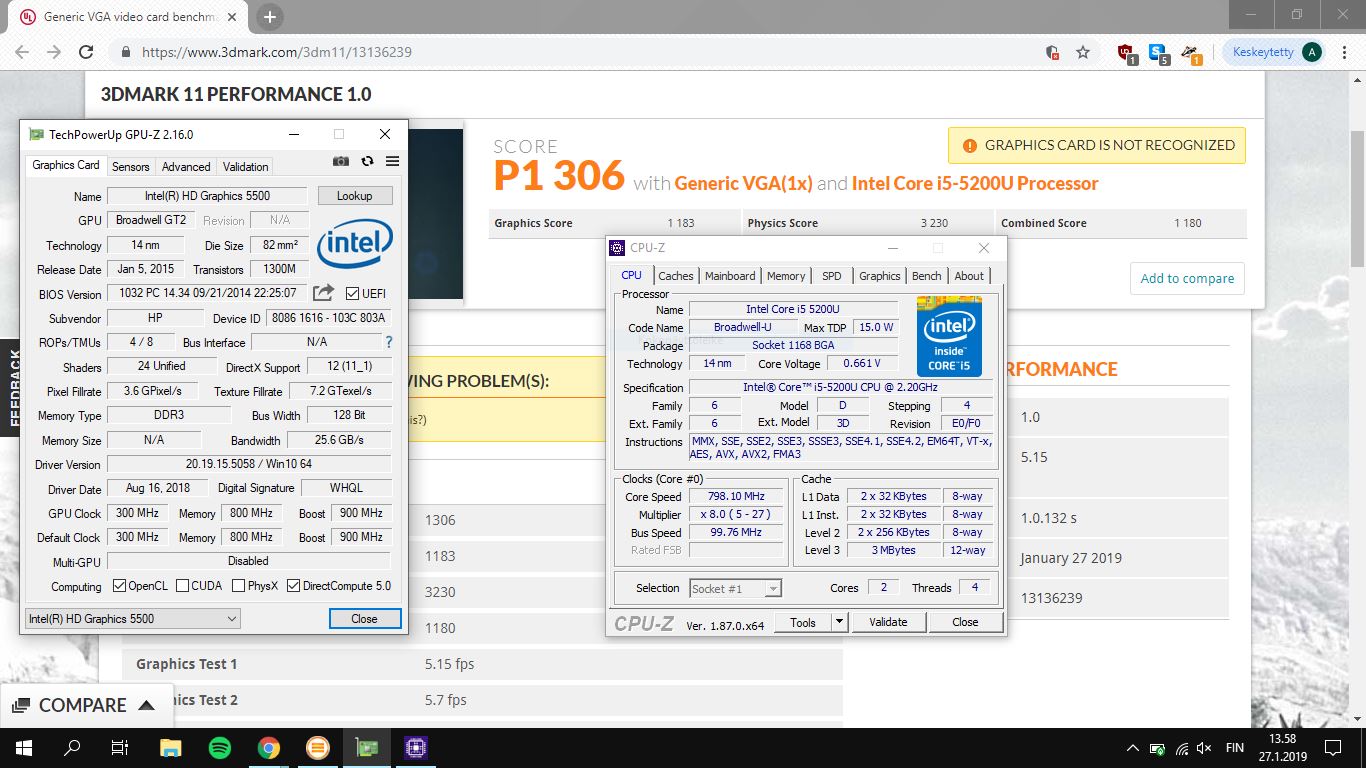Open the Memory tab in CPU-Z
The image size is (1366, 768).
786,276
